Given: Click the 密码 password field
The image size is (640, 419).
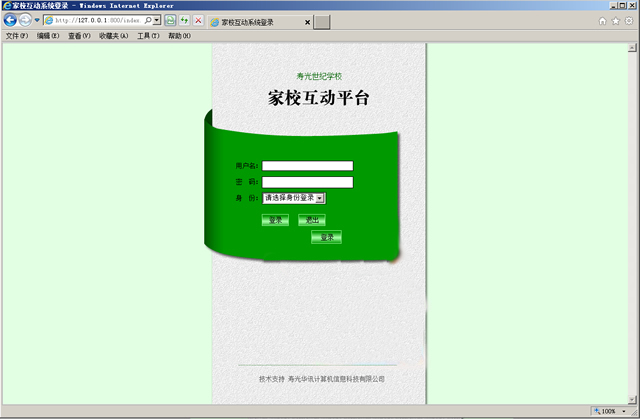Looking at the screenshot, I should pos(307,182).
